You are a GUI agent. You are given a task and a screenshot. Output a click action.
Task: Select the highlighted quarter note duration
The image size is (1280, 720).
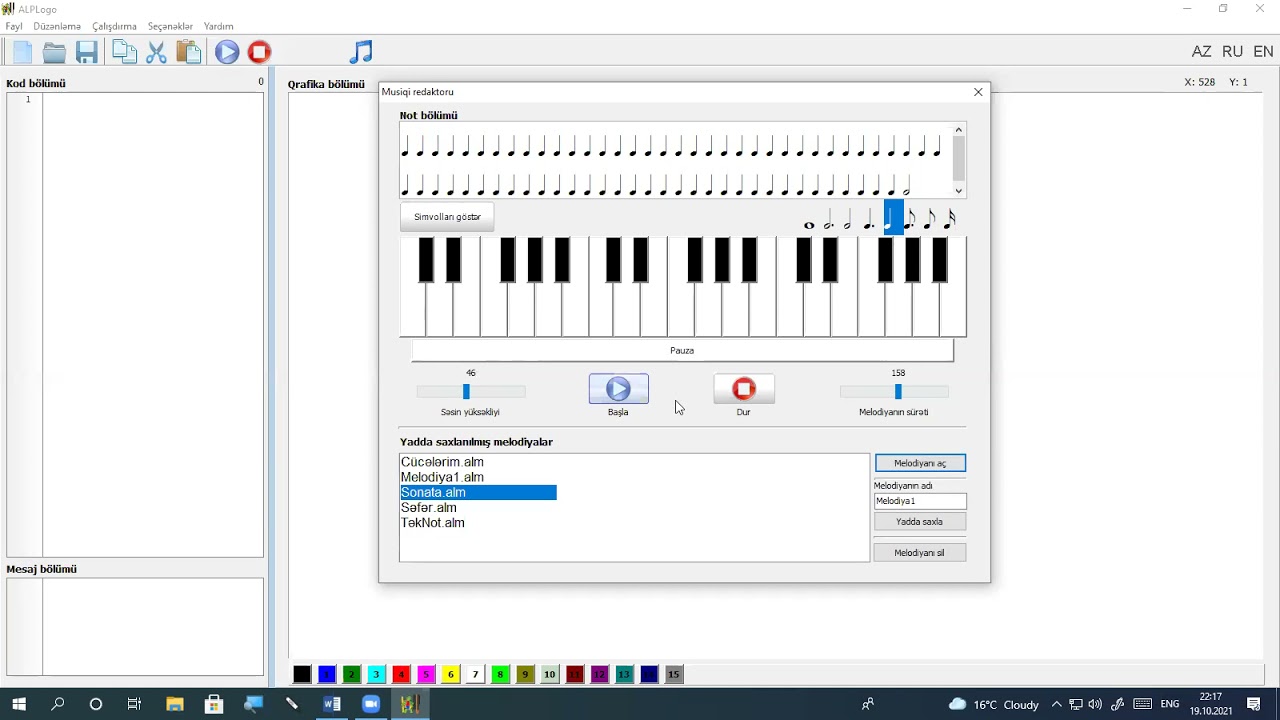coord(893,217)
